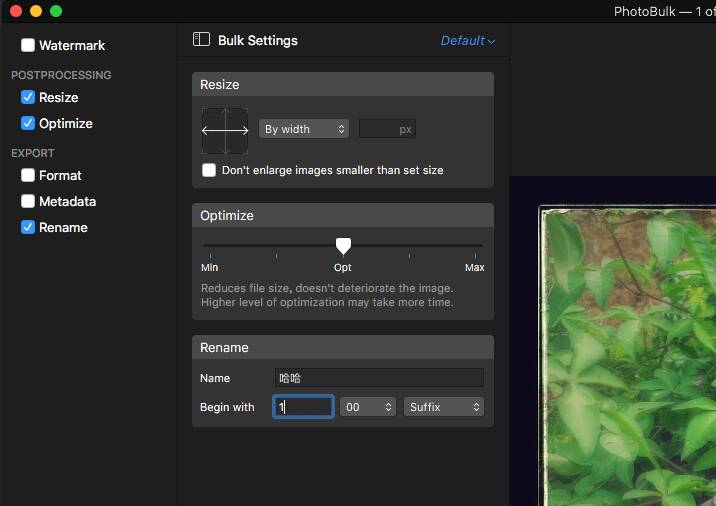Click the Resize section header
716x506 pixels.
click(343, 84)
